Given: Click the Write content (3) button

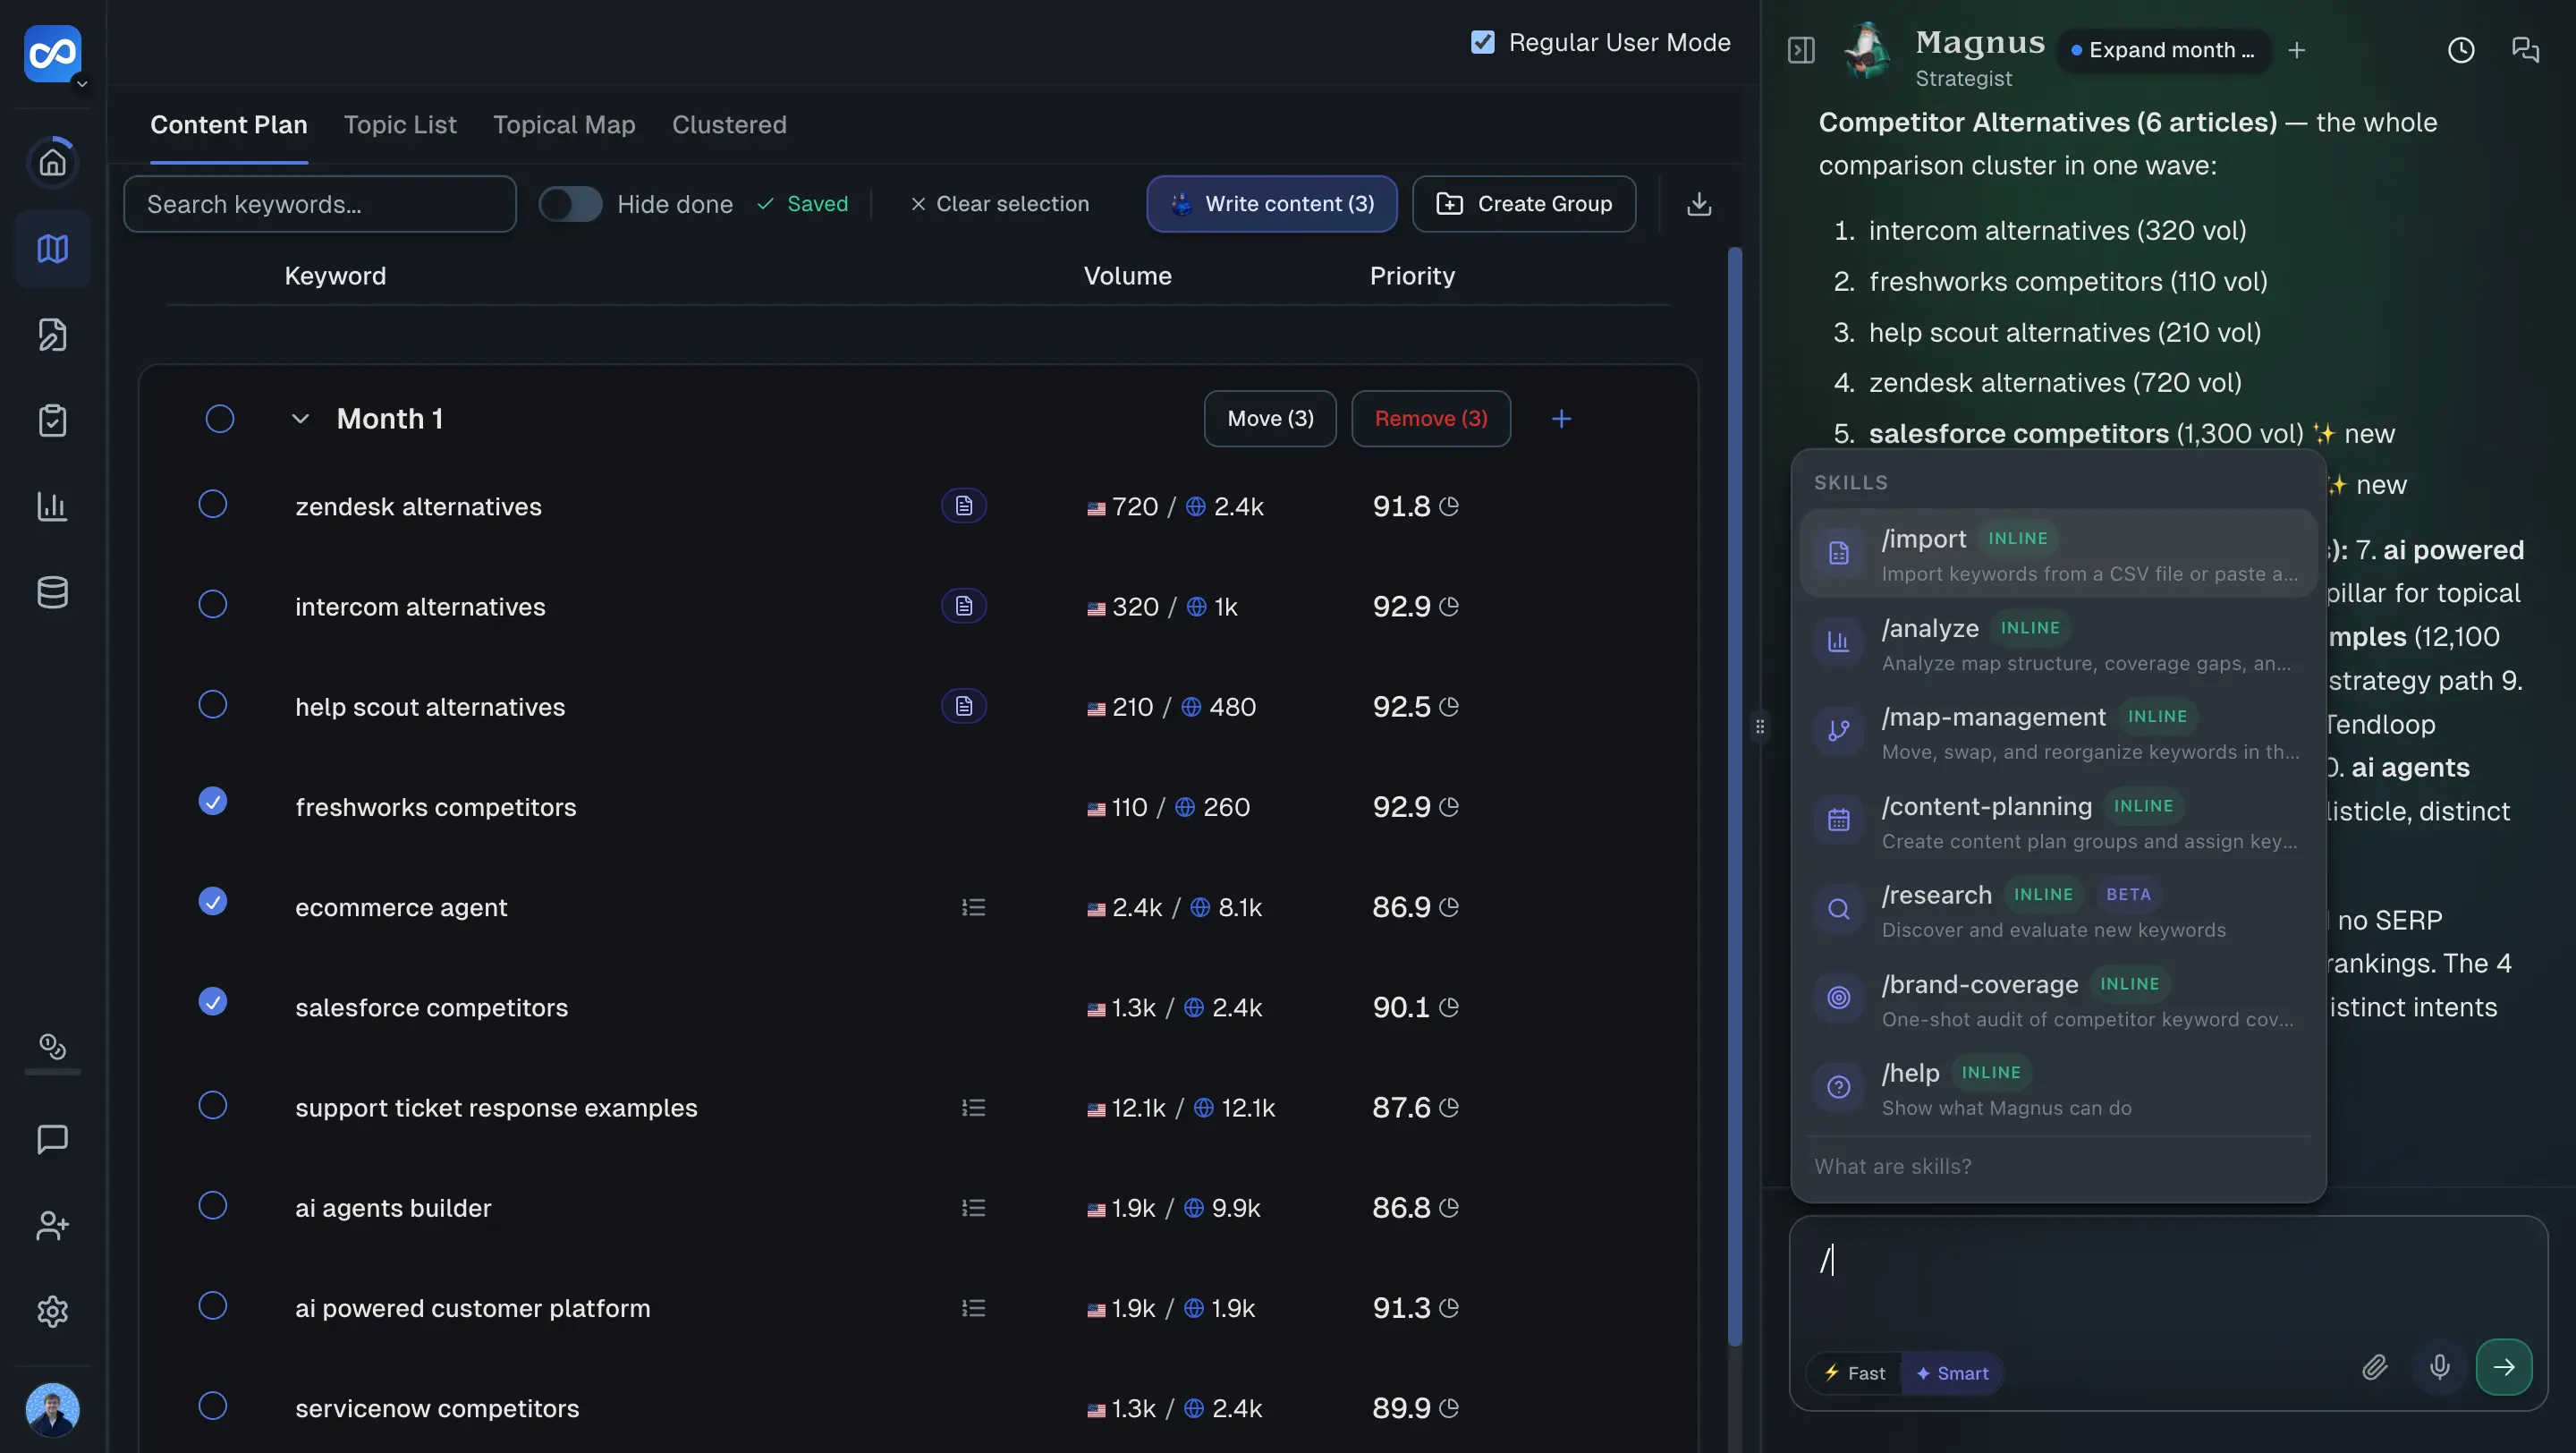Looking at the screenshot, I should [x=1271, y=204].
